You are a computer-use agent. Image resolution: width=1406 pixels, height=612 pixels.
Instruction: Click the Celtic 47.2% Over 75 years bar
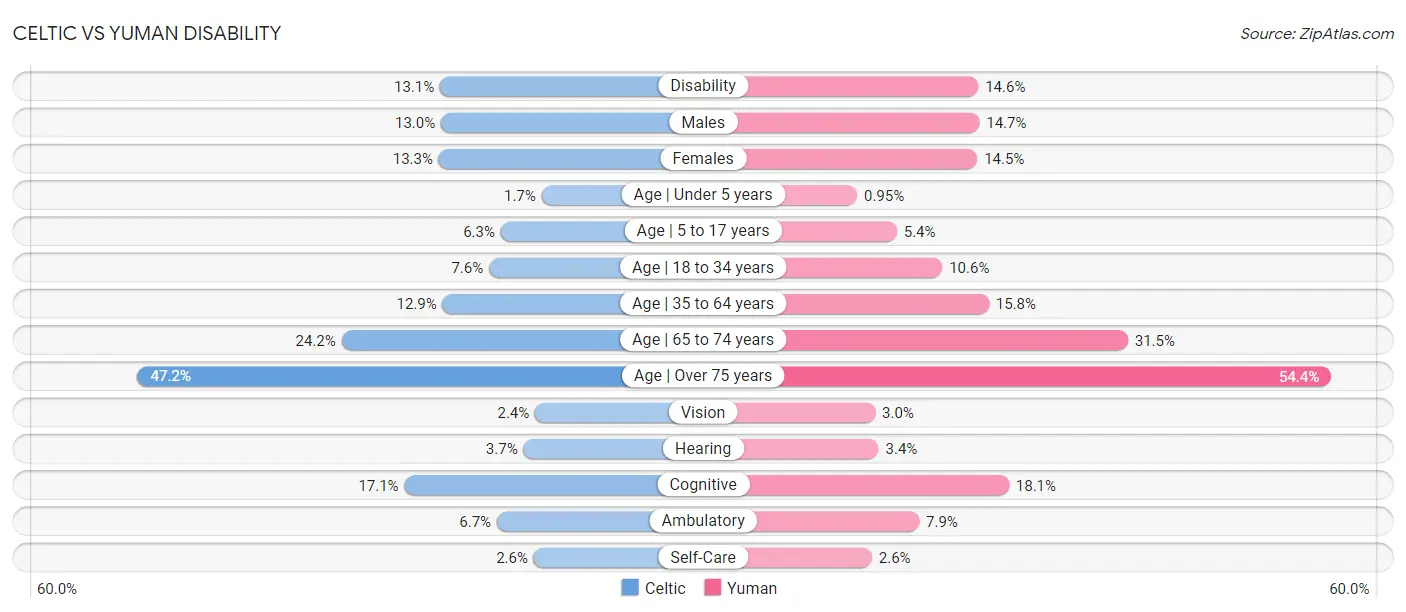pyautogui.click(x=380, y=376)
